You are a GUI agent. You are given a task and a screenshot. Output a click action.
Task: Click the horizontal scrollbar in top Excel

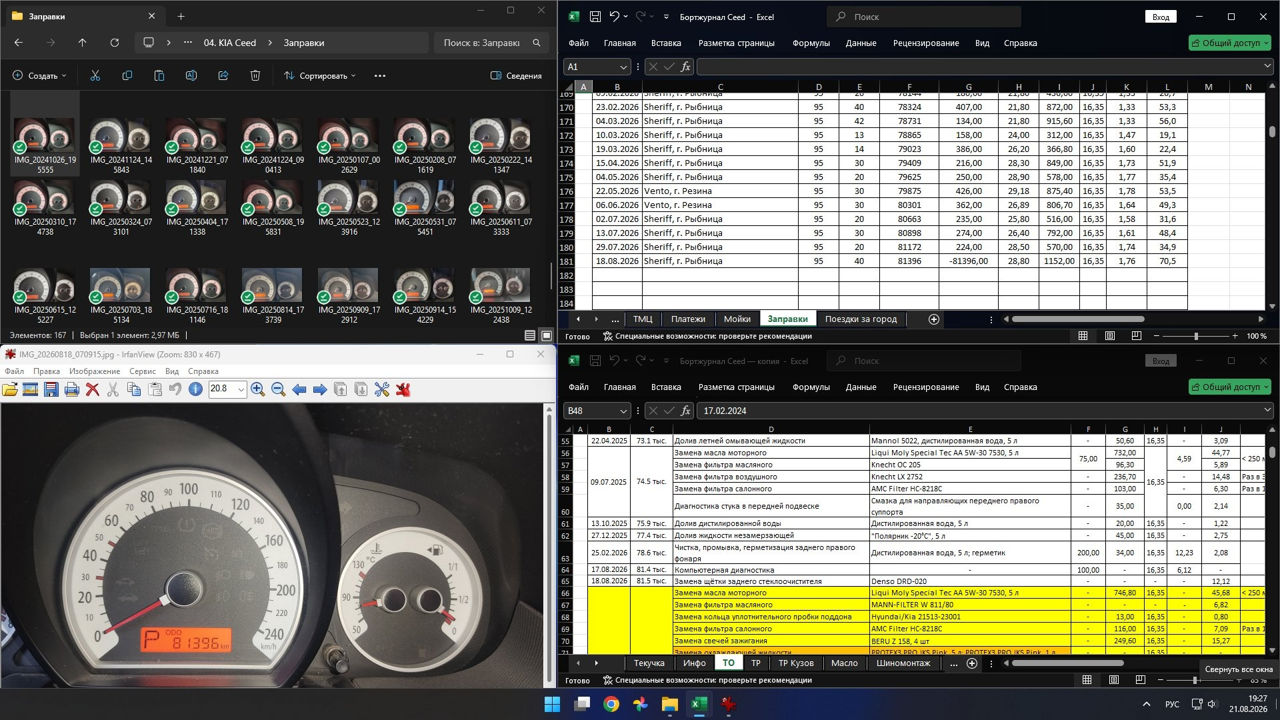coord(1079,319)
